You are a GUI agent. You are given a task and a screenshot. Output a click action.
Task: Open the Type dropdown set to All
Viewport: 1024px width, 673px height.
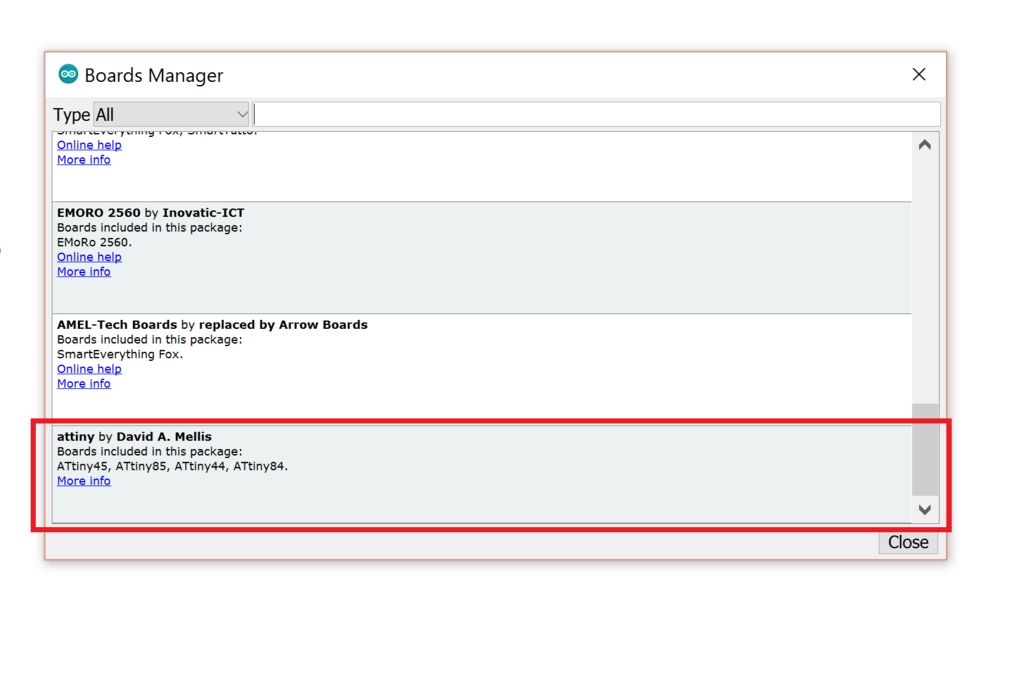[x=171, y=115]
